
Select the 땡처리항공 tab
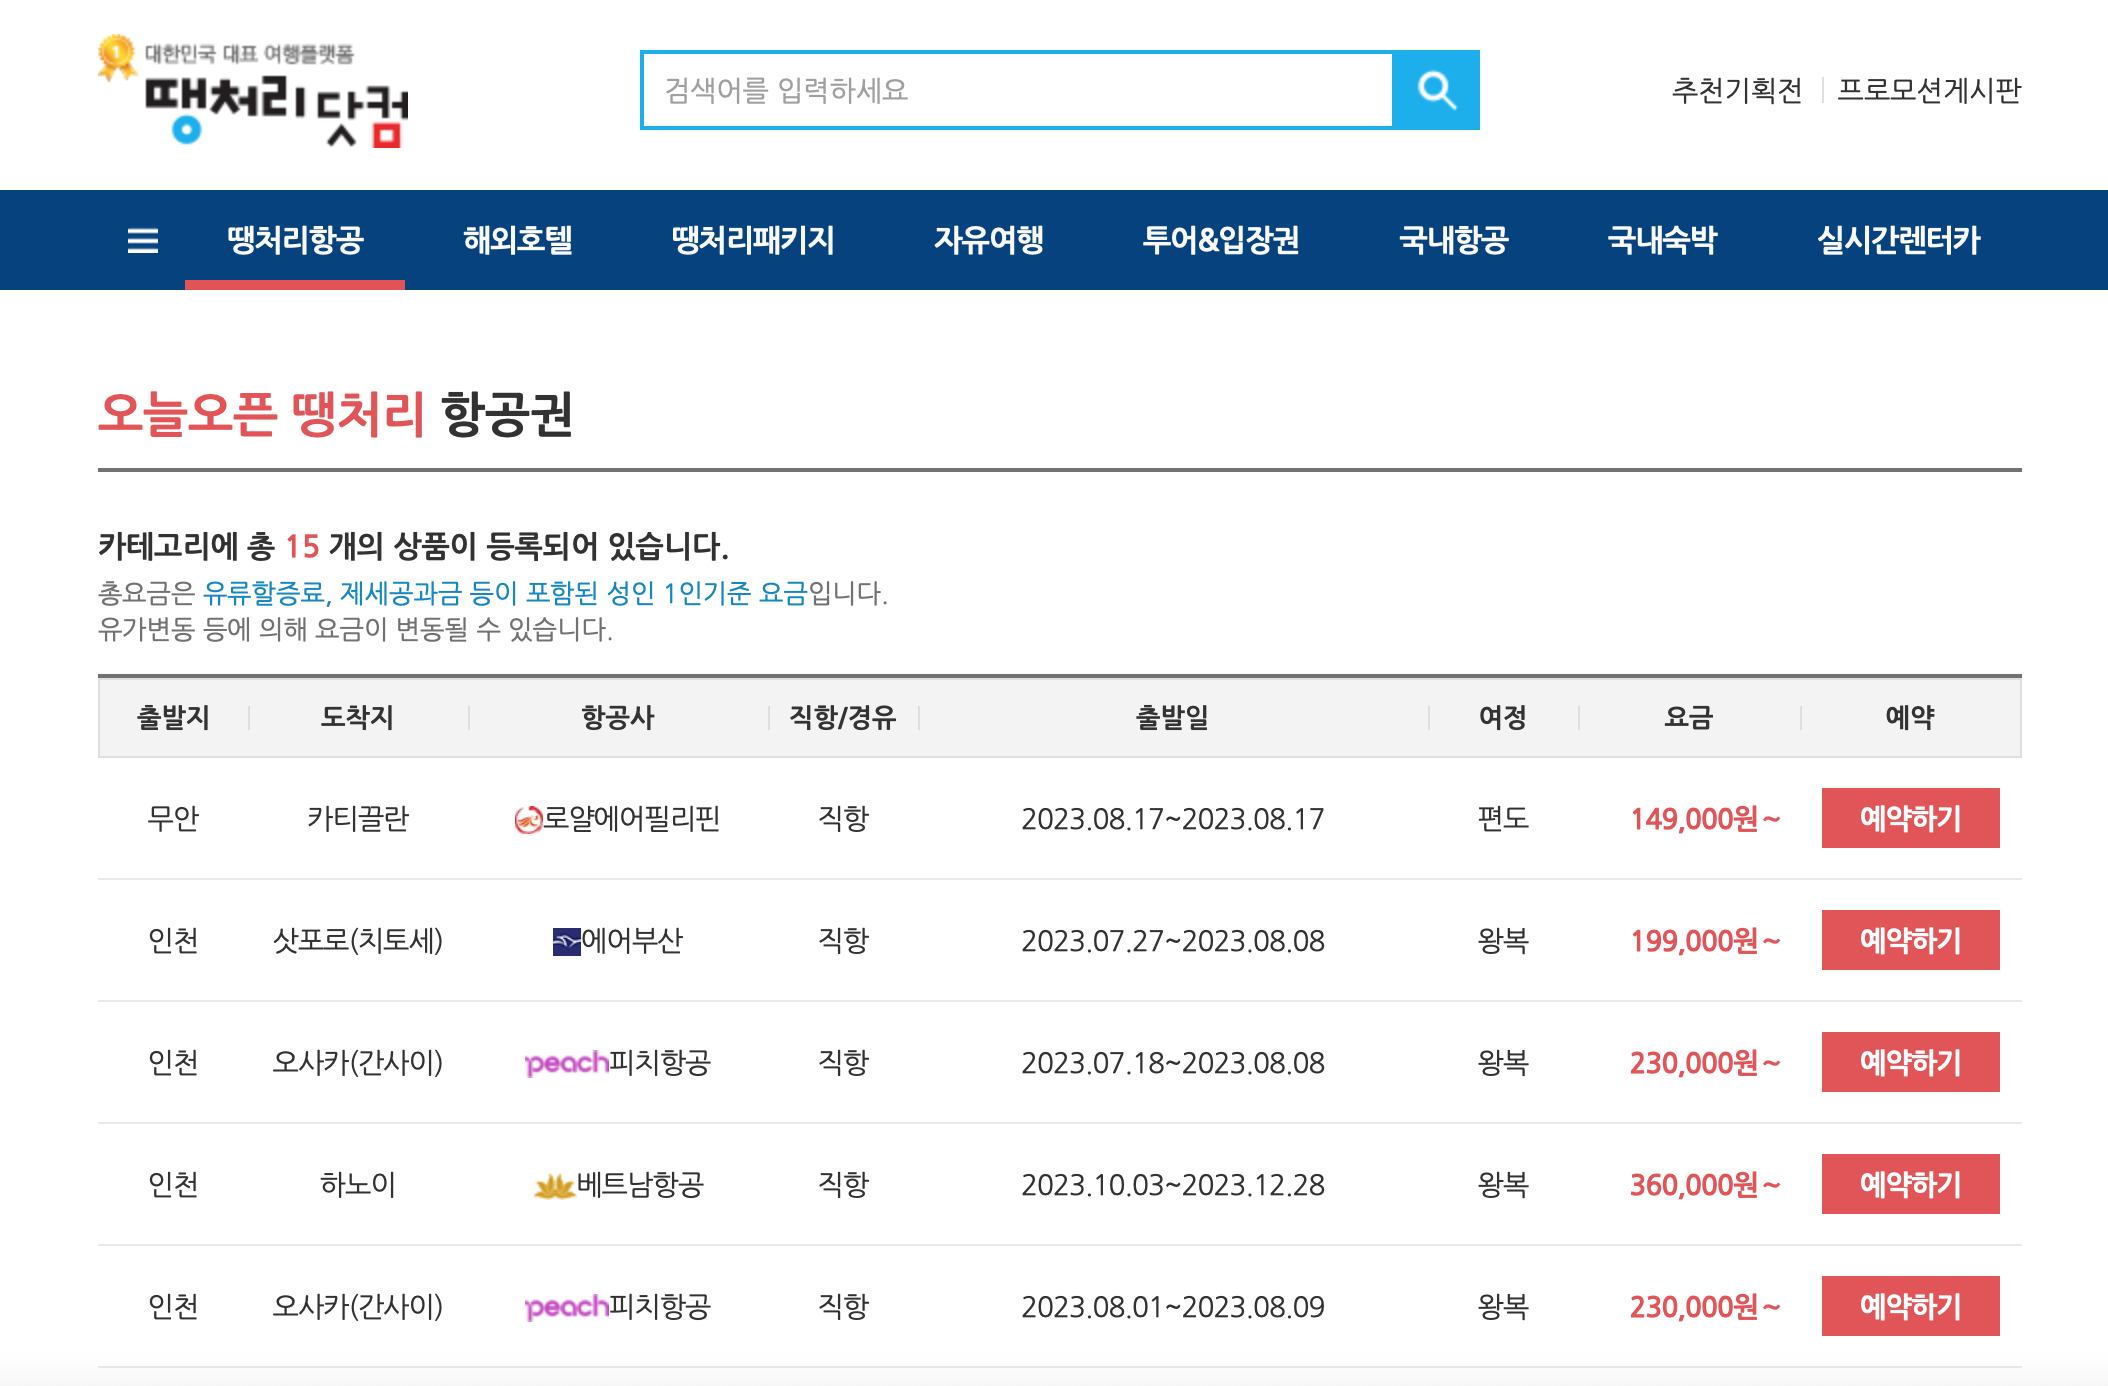[x=295, y=240]
